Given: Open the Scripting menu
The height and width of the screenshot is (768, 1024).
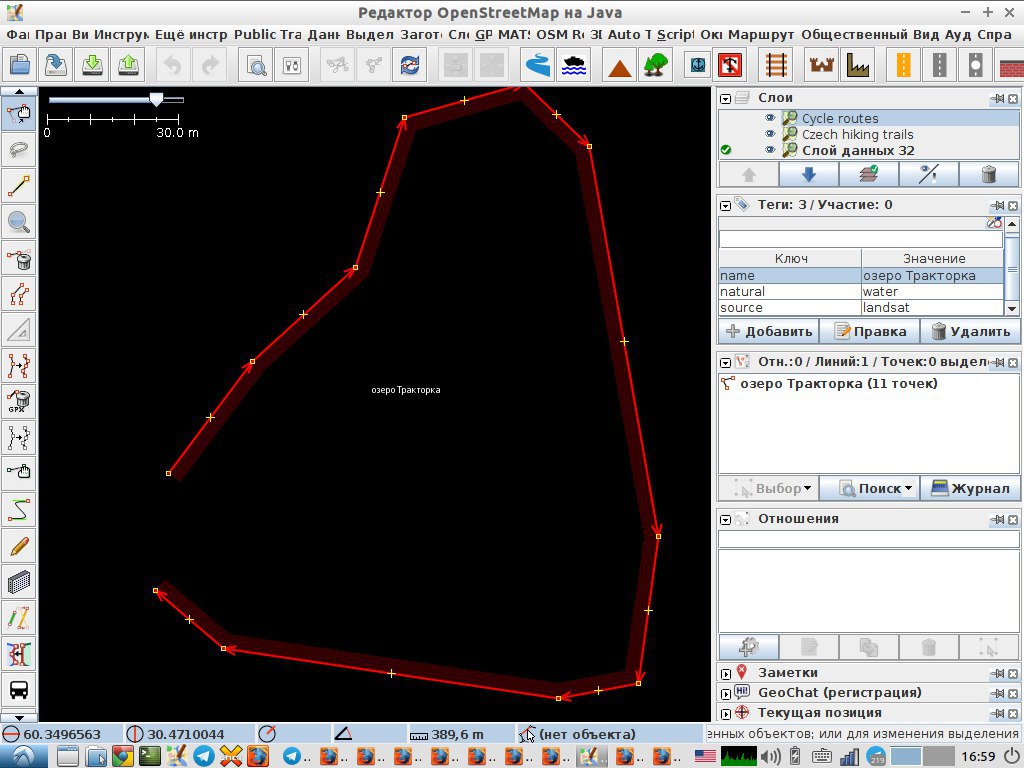Looking at the screenshot, I should coord(675,35).
